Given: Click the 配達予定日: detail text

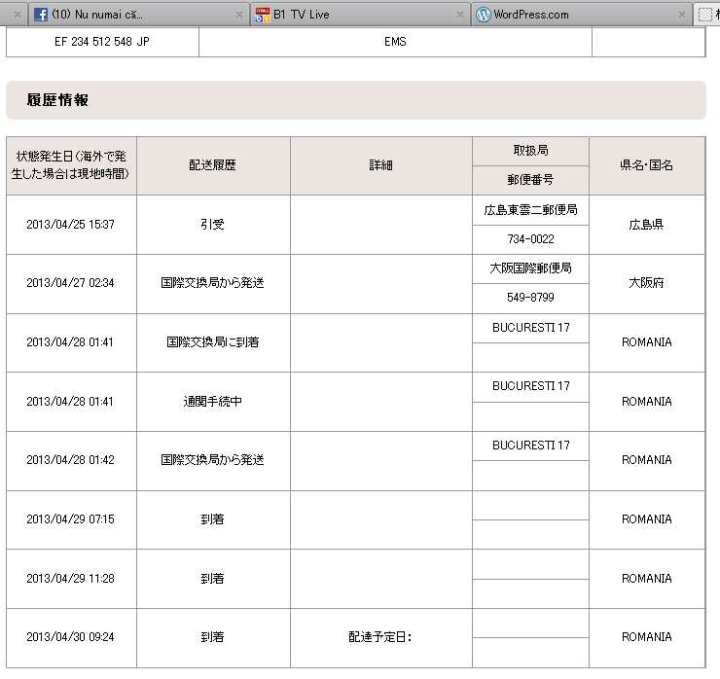Looking at the screenshot, I should click(x=380, y=637).
